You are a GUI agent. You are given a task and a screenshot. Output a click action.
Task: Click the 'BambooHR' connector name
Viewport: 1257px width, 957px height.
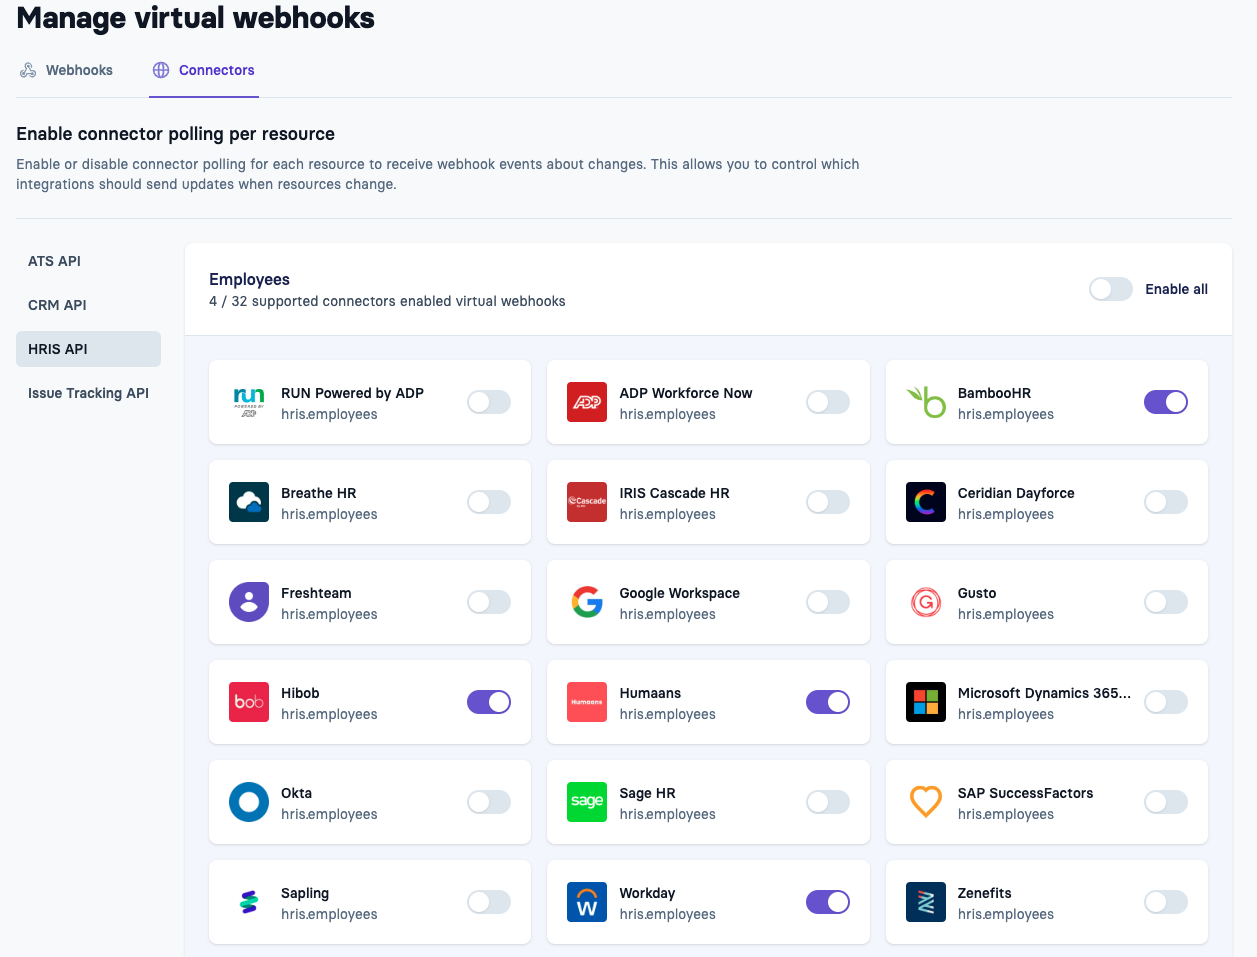coord(994,393)
